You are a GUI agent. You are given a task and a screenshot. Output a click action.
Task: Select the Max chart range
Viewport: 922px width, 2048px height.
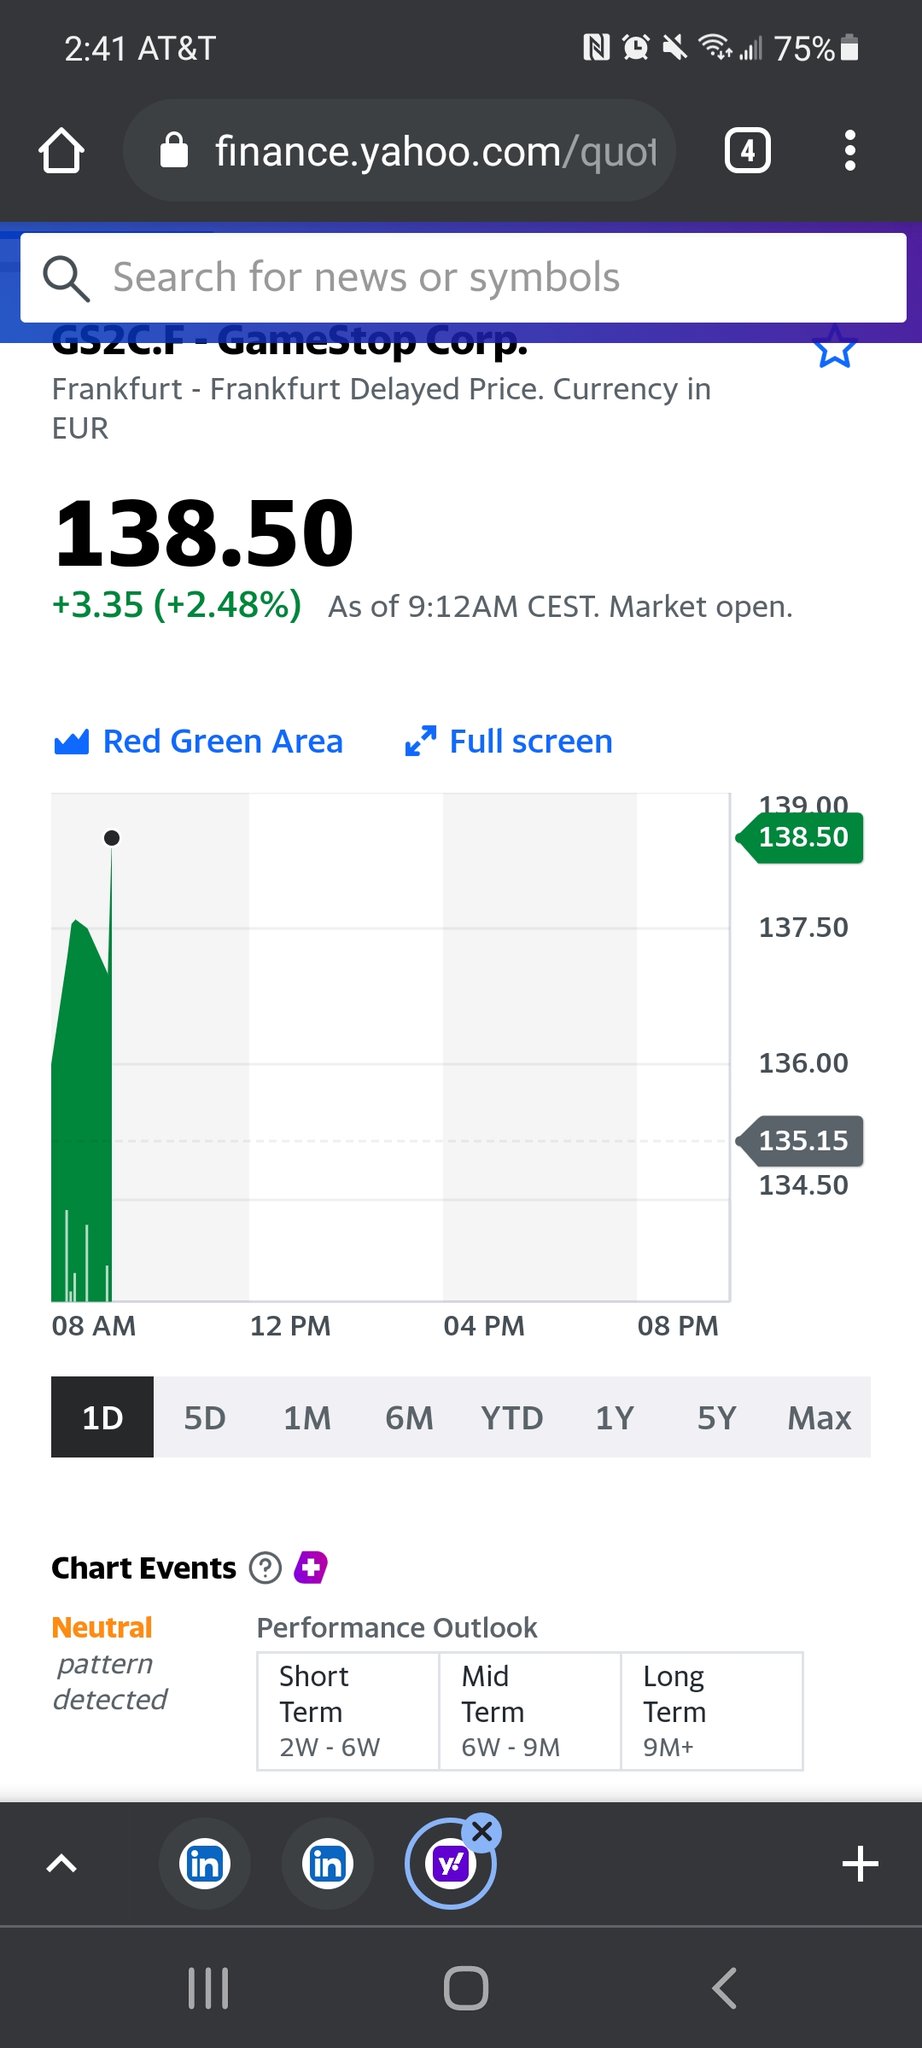point(819,1417)
